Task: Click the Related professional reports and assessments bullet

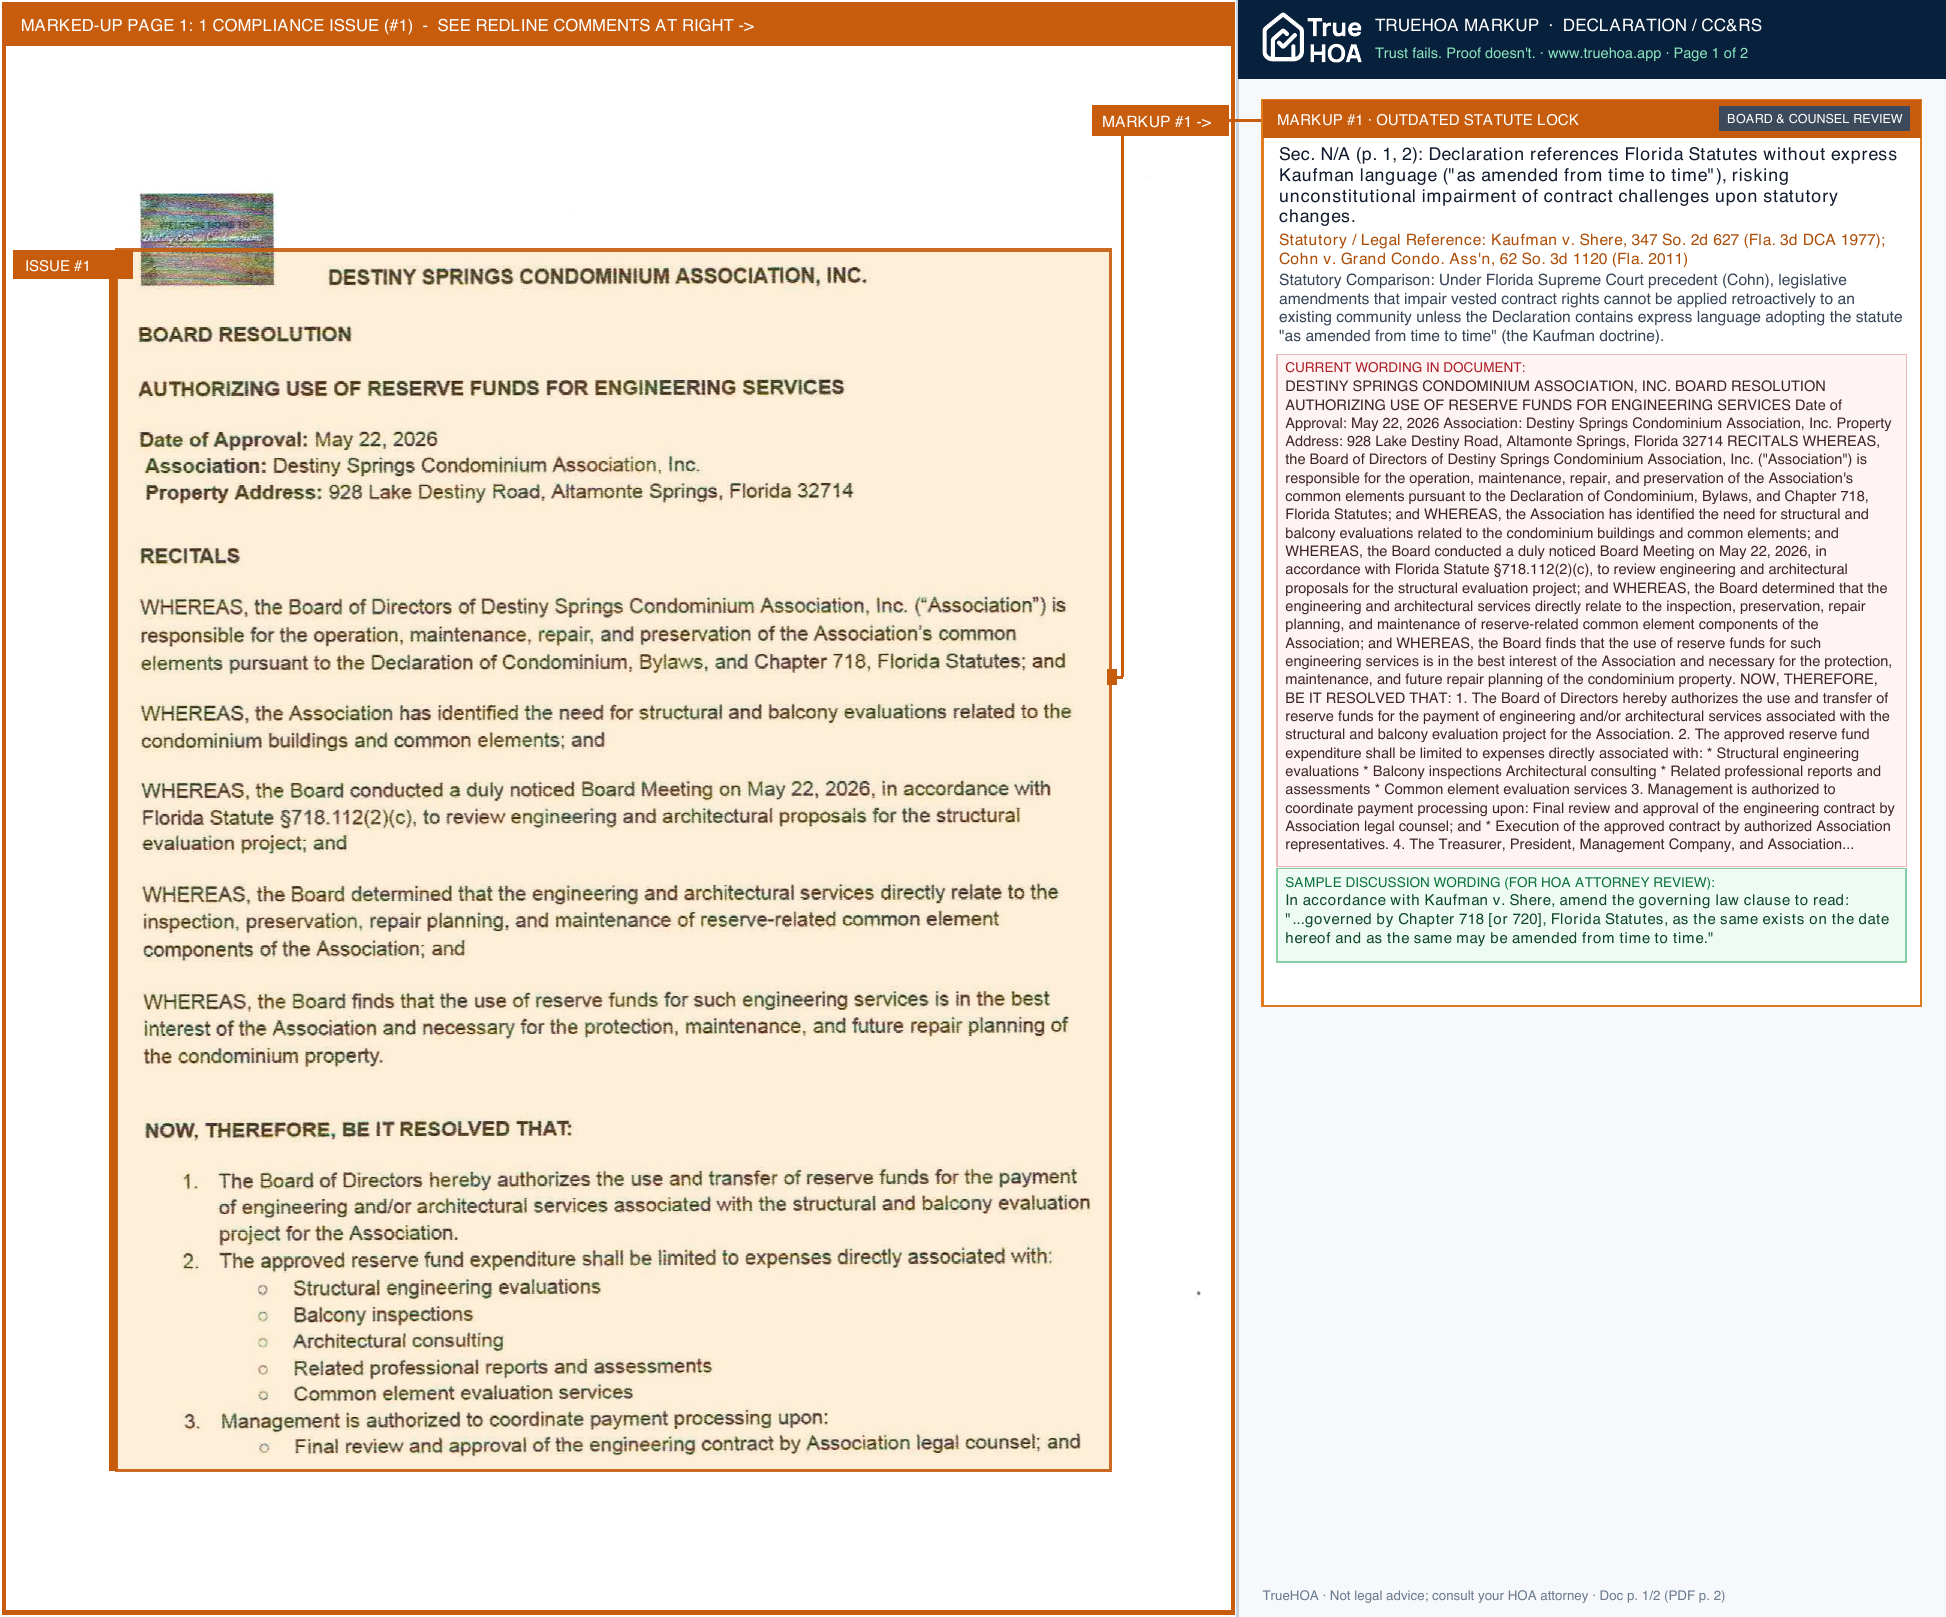Action: pyautogui.click(x=502, y=1366)
